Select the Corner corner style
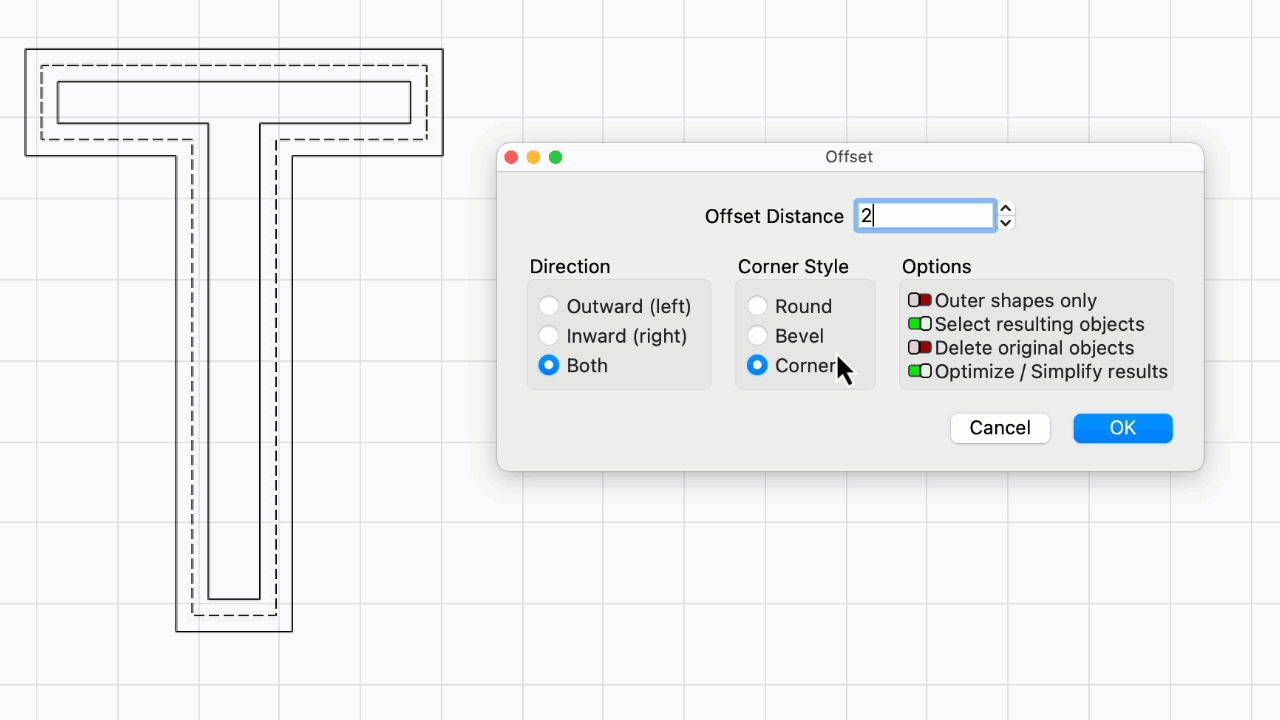Screen dimensions: 1280x720 (x=757, y=365)
